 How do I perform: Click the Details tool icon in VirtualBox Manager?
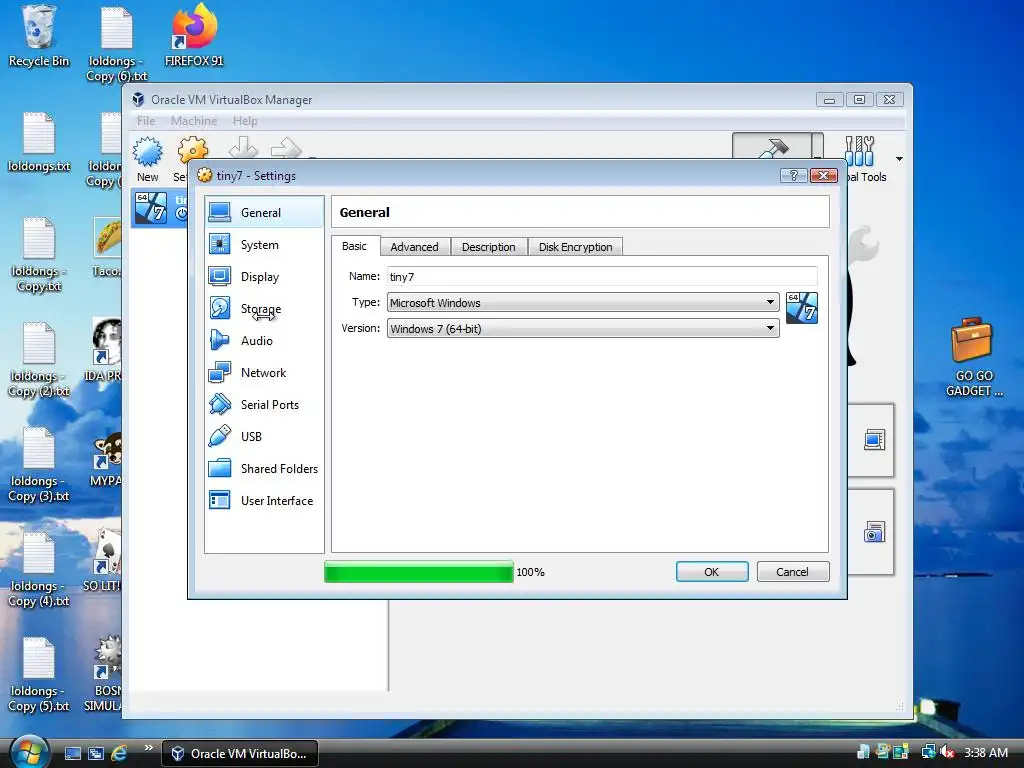click(x=874, y=440)
